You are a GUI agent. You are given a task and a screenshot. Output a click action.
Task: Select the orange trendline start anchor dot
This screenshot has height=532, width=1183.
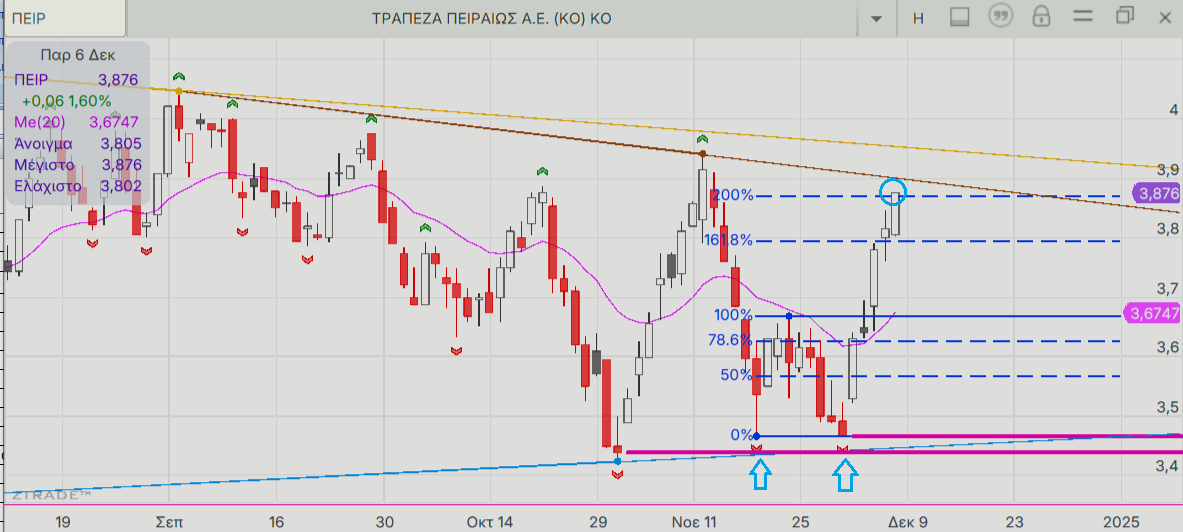178,91
